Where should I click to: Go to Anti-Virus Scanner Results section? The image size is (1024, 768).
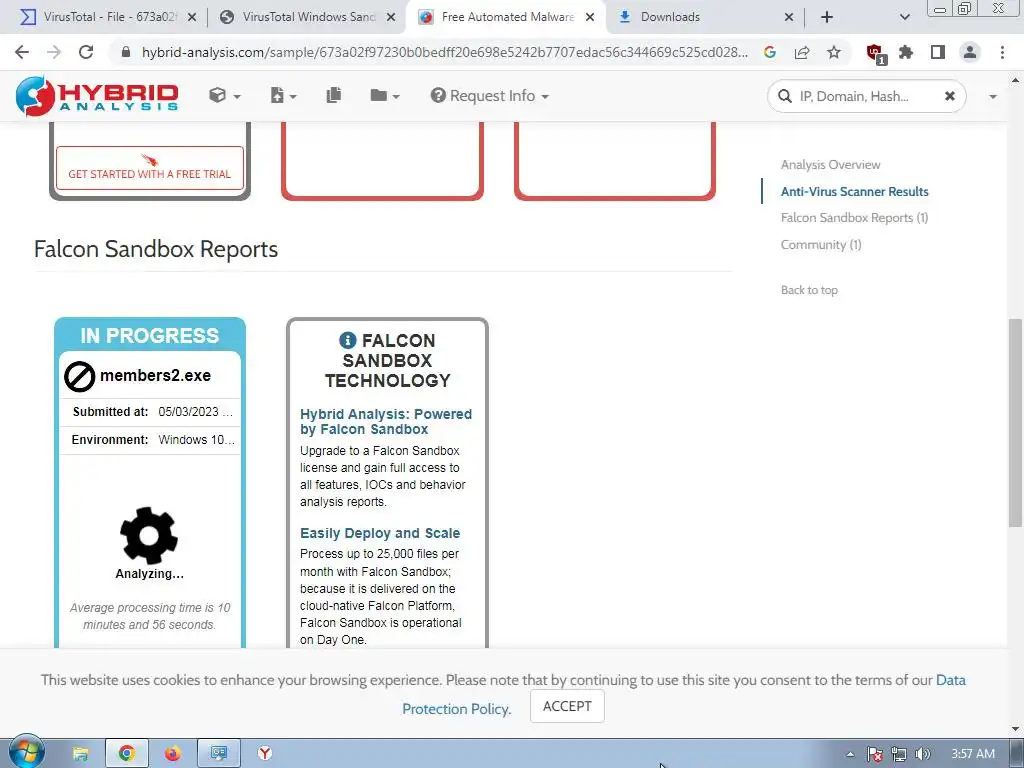pyautogui.click(x=854, y=191)
